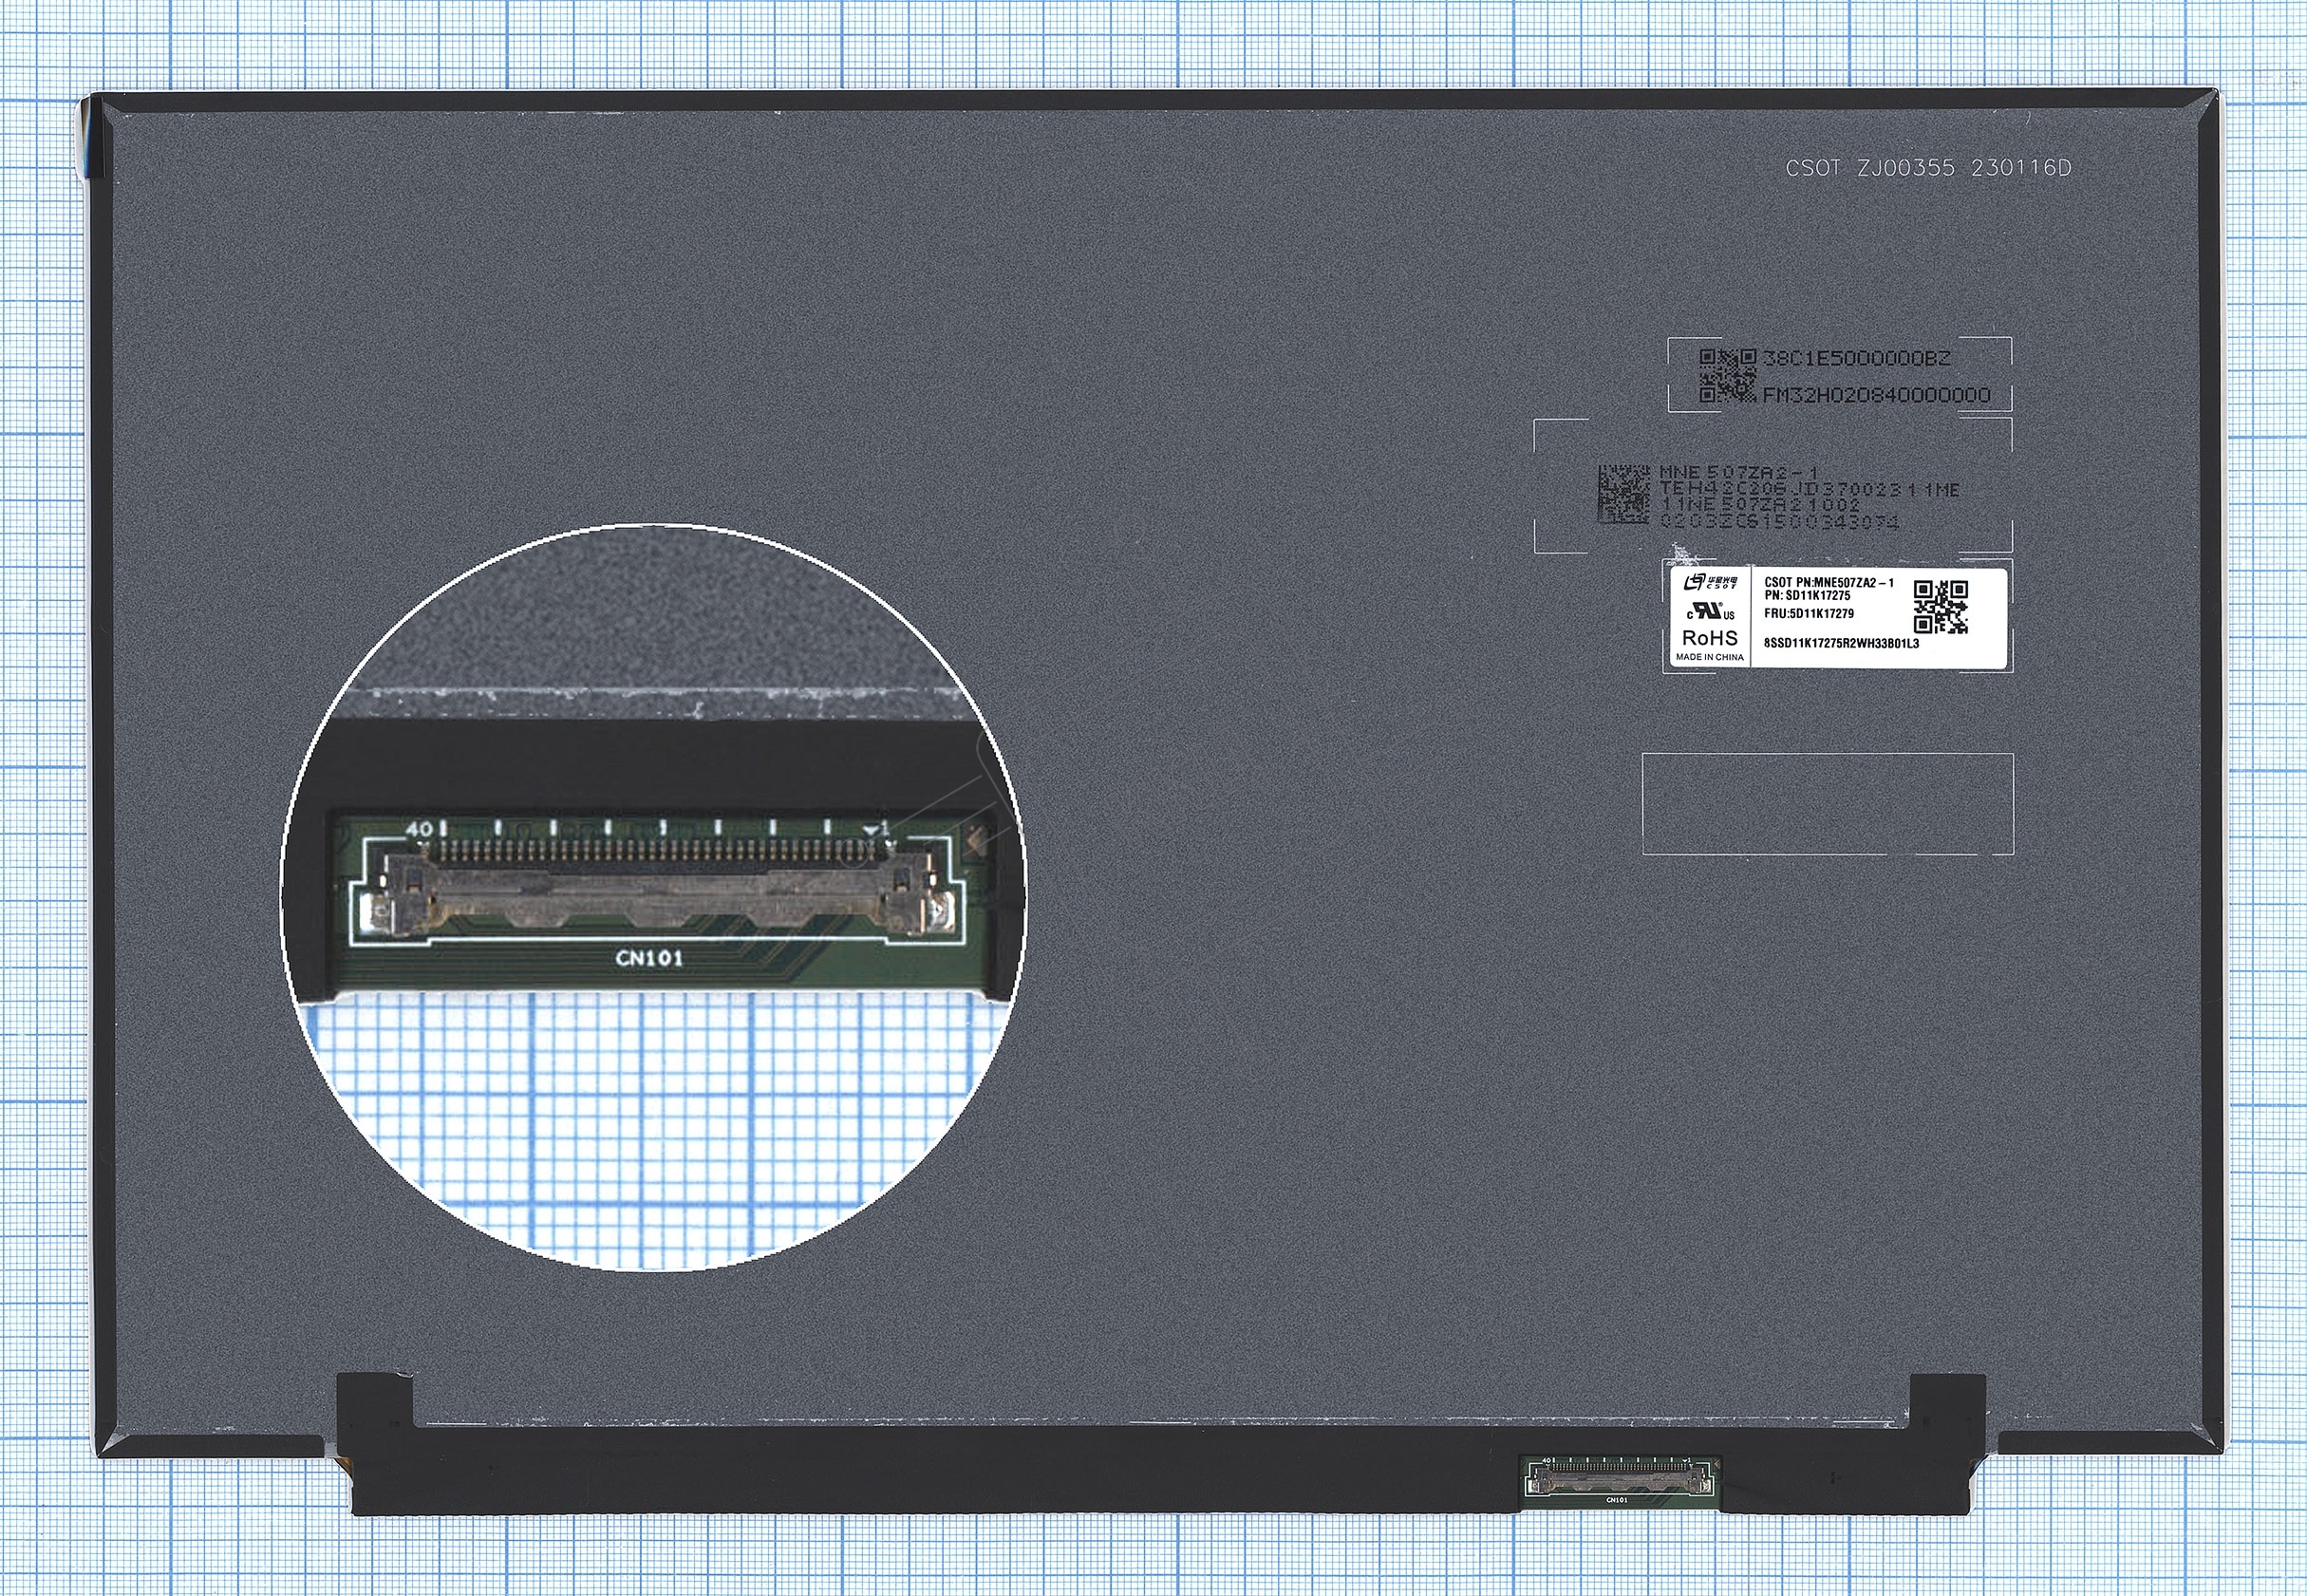Click the empty outlined rectangle below the label
2307x1596 pixels.
coord(1828,804)
